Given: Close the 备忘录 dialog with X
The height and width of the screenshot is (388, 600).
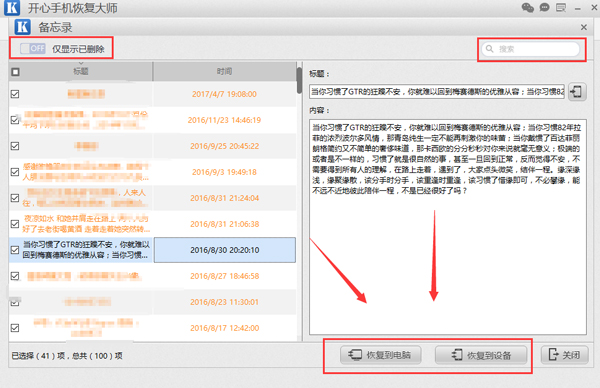Looking at the screenshot, I should [x=584, y=27].
